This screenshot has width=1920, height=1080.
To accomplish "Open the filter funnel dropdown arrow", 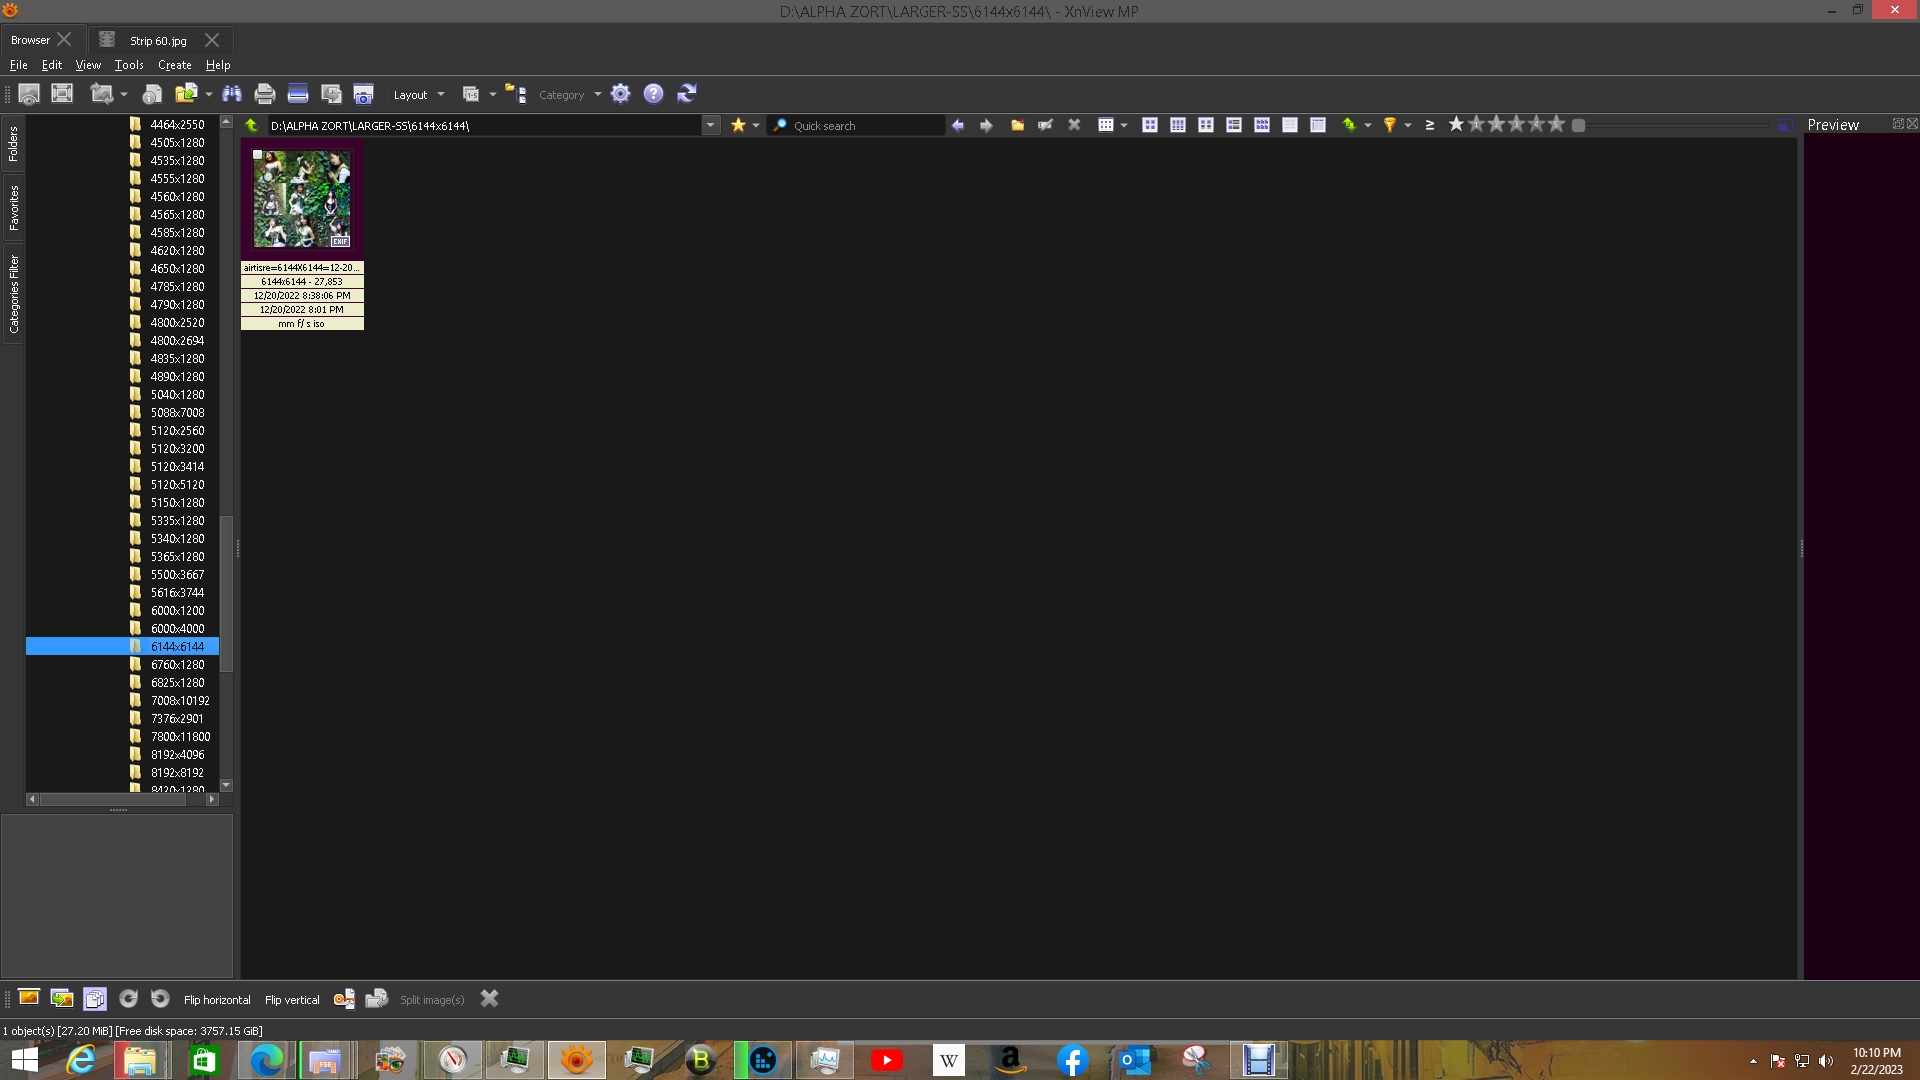I will 1408,126.
